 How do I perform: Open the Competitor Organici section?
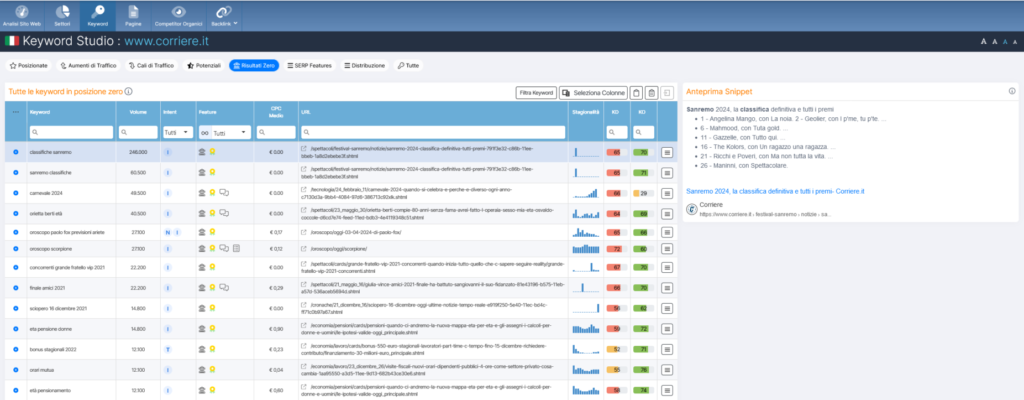pos(178,16)
